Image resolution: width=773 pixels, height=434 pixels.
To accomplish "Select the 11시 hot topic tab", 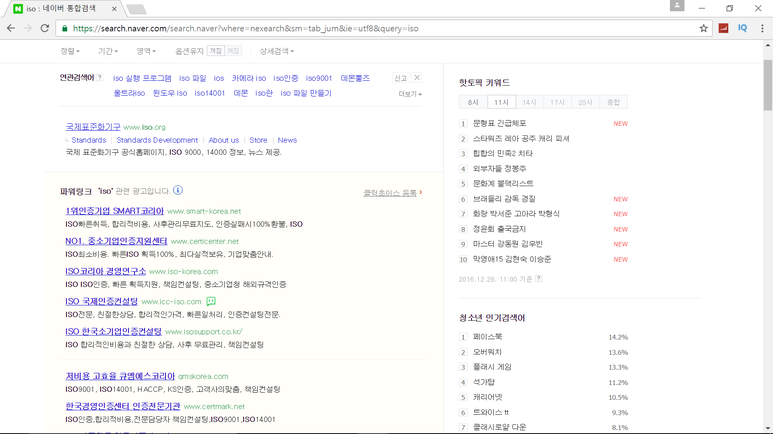I will click(501, 102).
